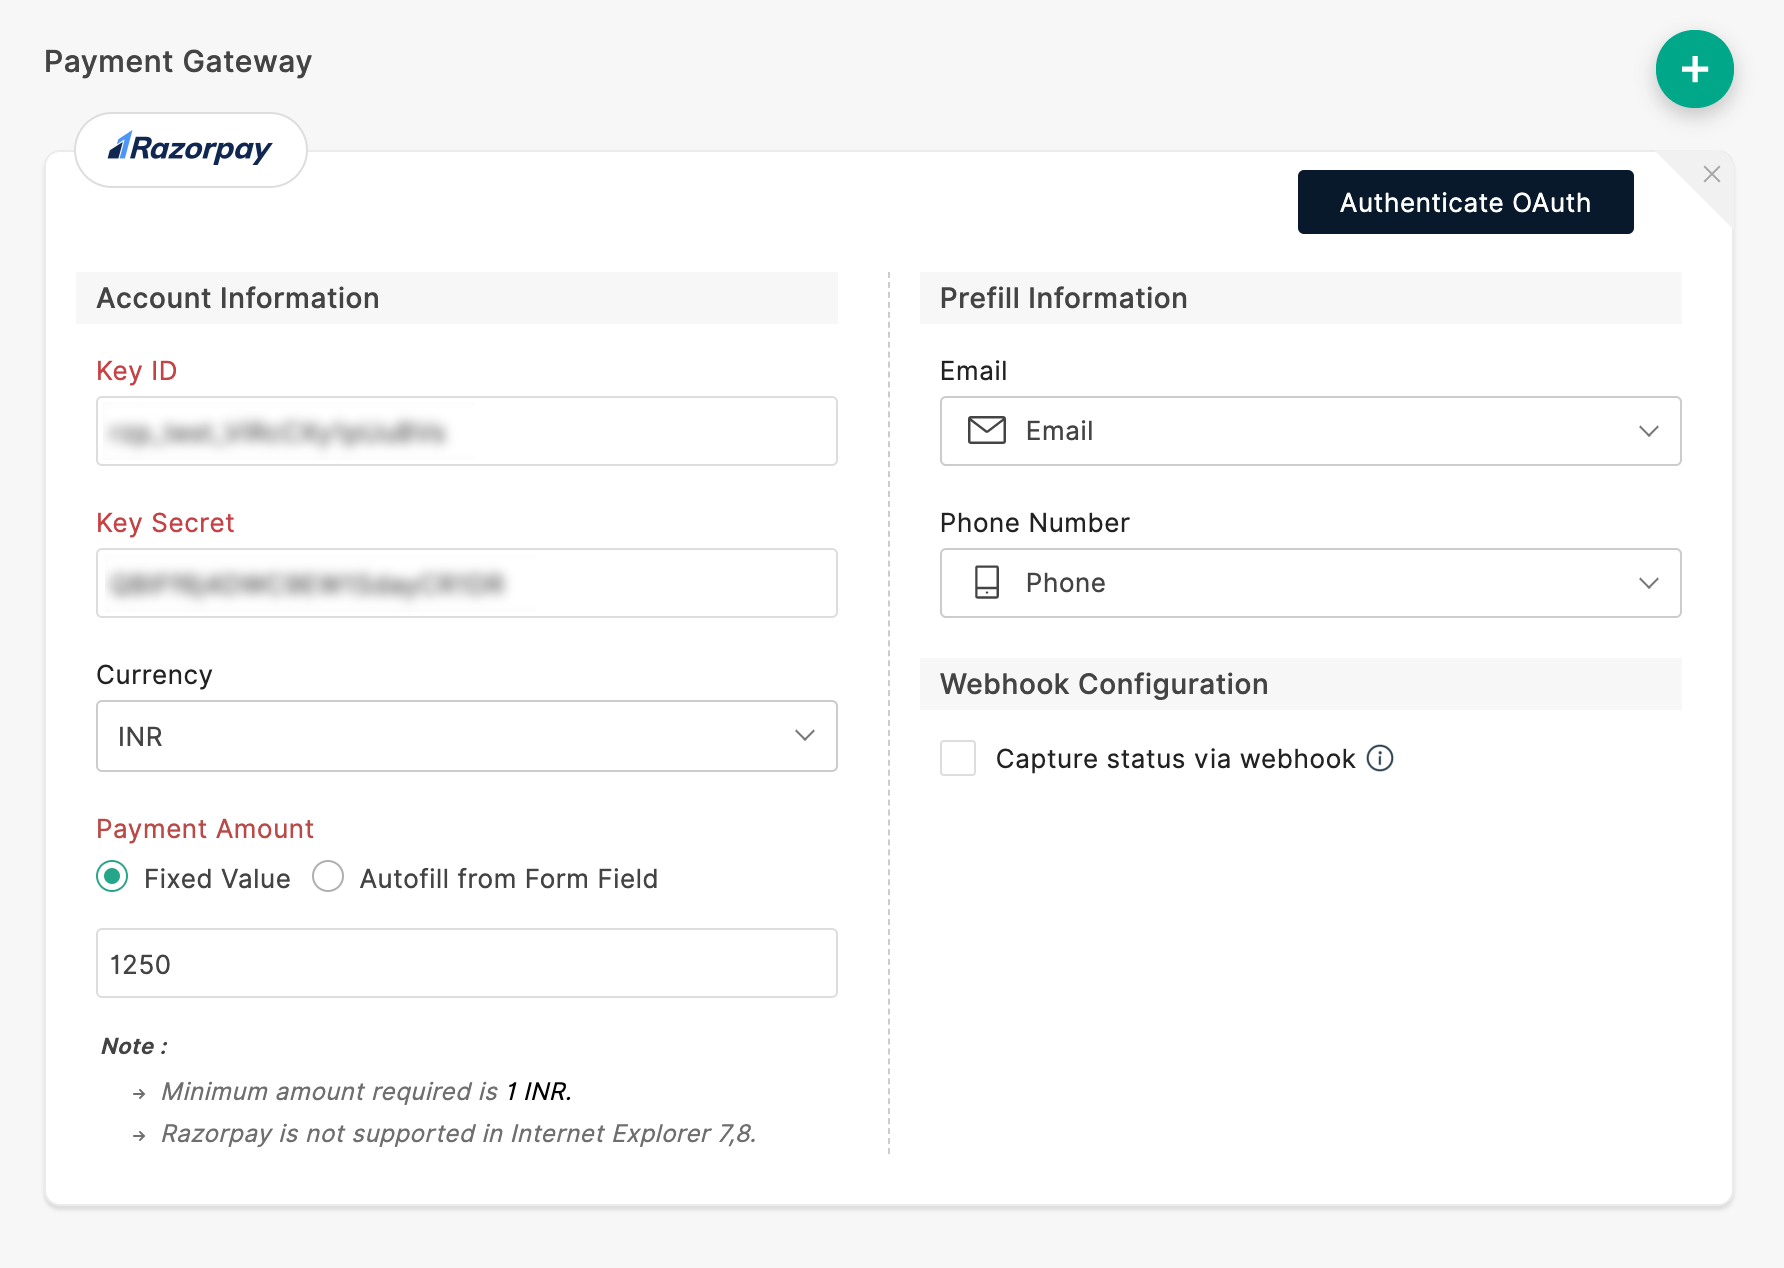Image resolution: width=1784 pixels, height=1268 pixels.
Task: Open the Phone Number prefill dropdown
Action: (1310, 583)
